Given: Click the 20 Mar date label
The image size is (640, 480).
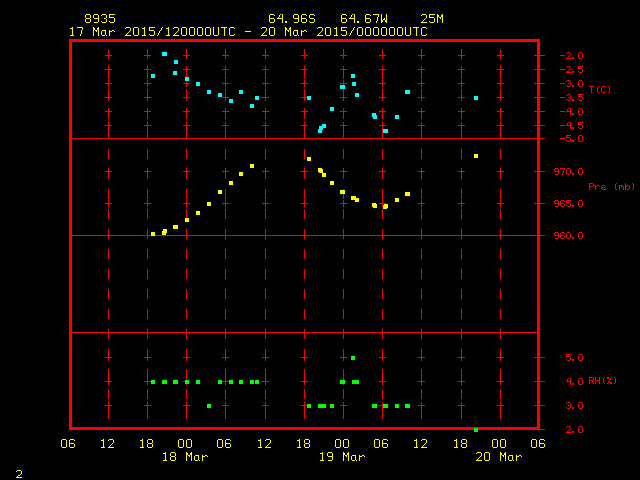Looking at the screenshot, I should pyautogui.click(x=499, y=457).
